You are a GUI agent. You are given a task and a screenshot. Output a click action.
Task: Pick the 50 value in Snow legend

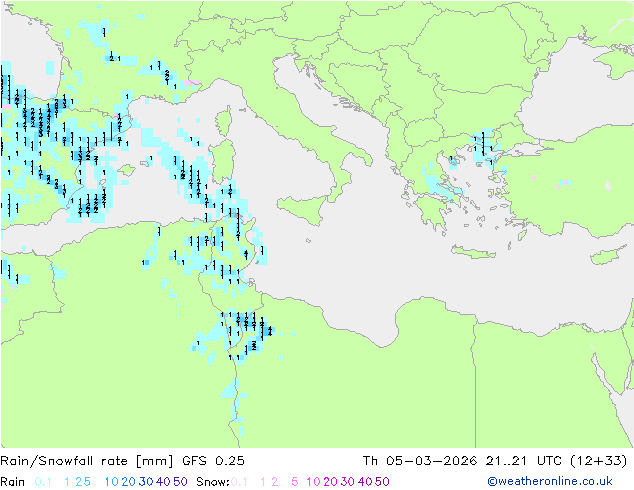(383, 482)
